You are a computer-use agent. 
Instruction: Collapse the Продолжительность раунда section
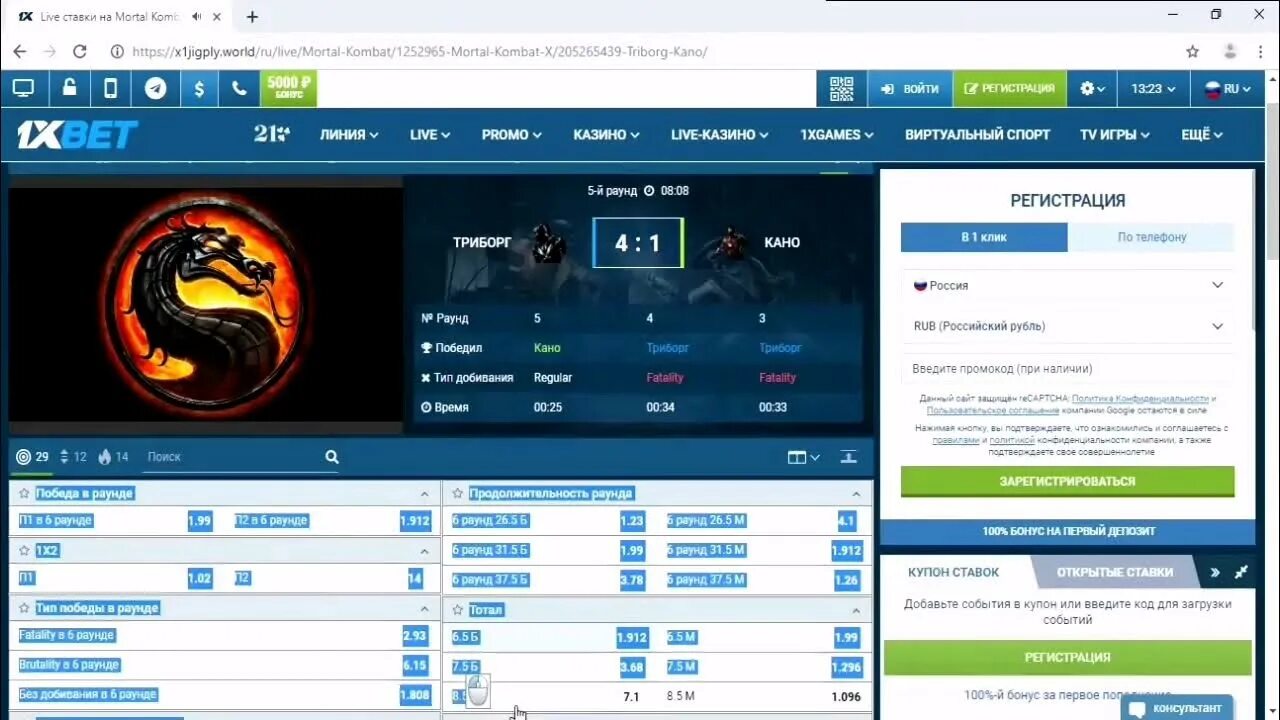(856, 494)
